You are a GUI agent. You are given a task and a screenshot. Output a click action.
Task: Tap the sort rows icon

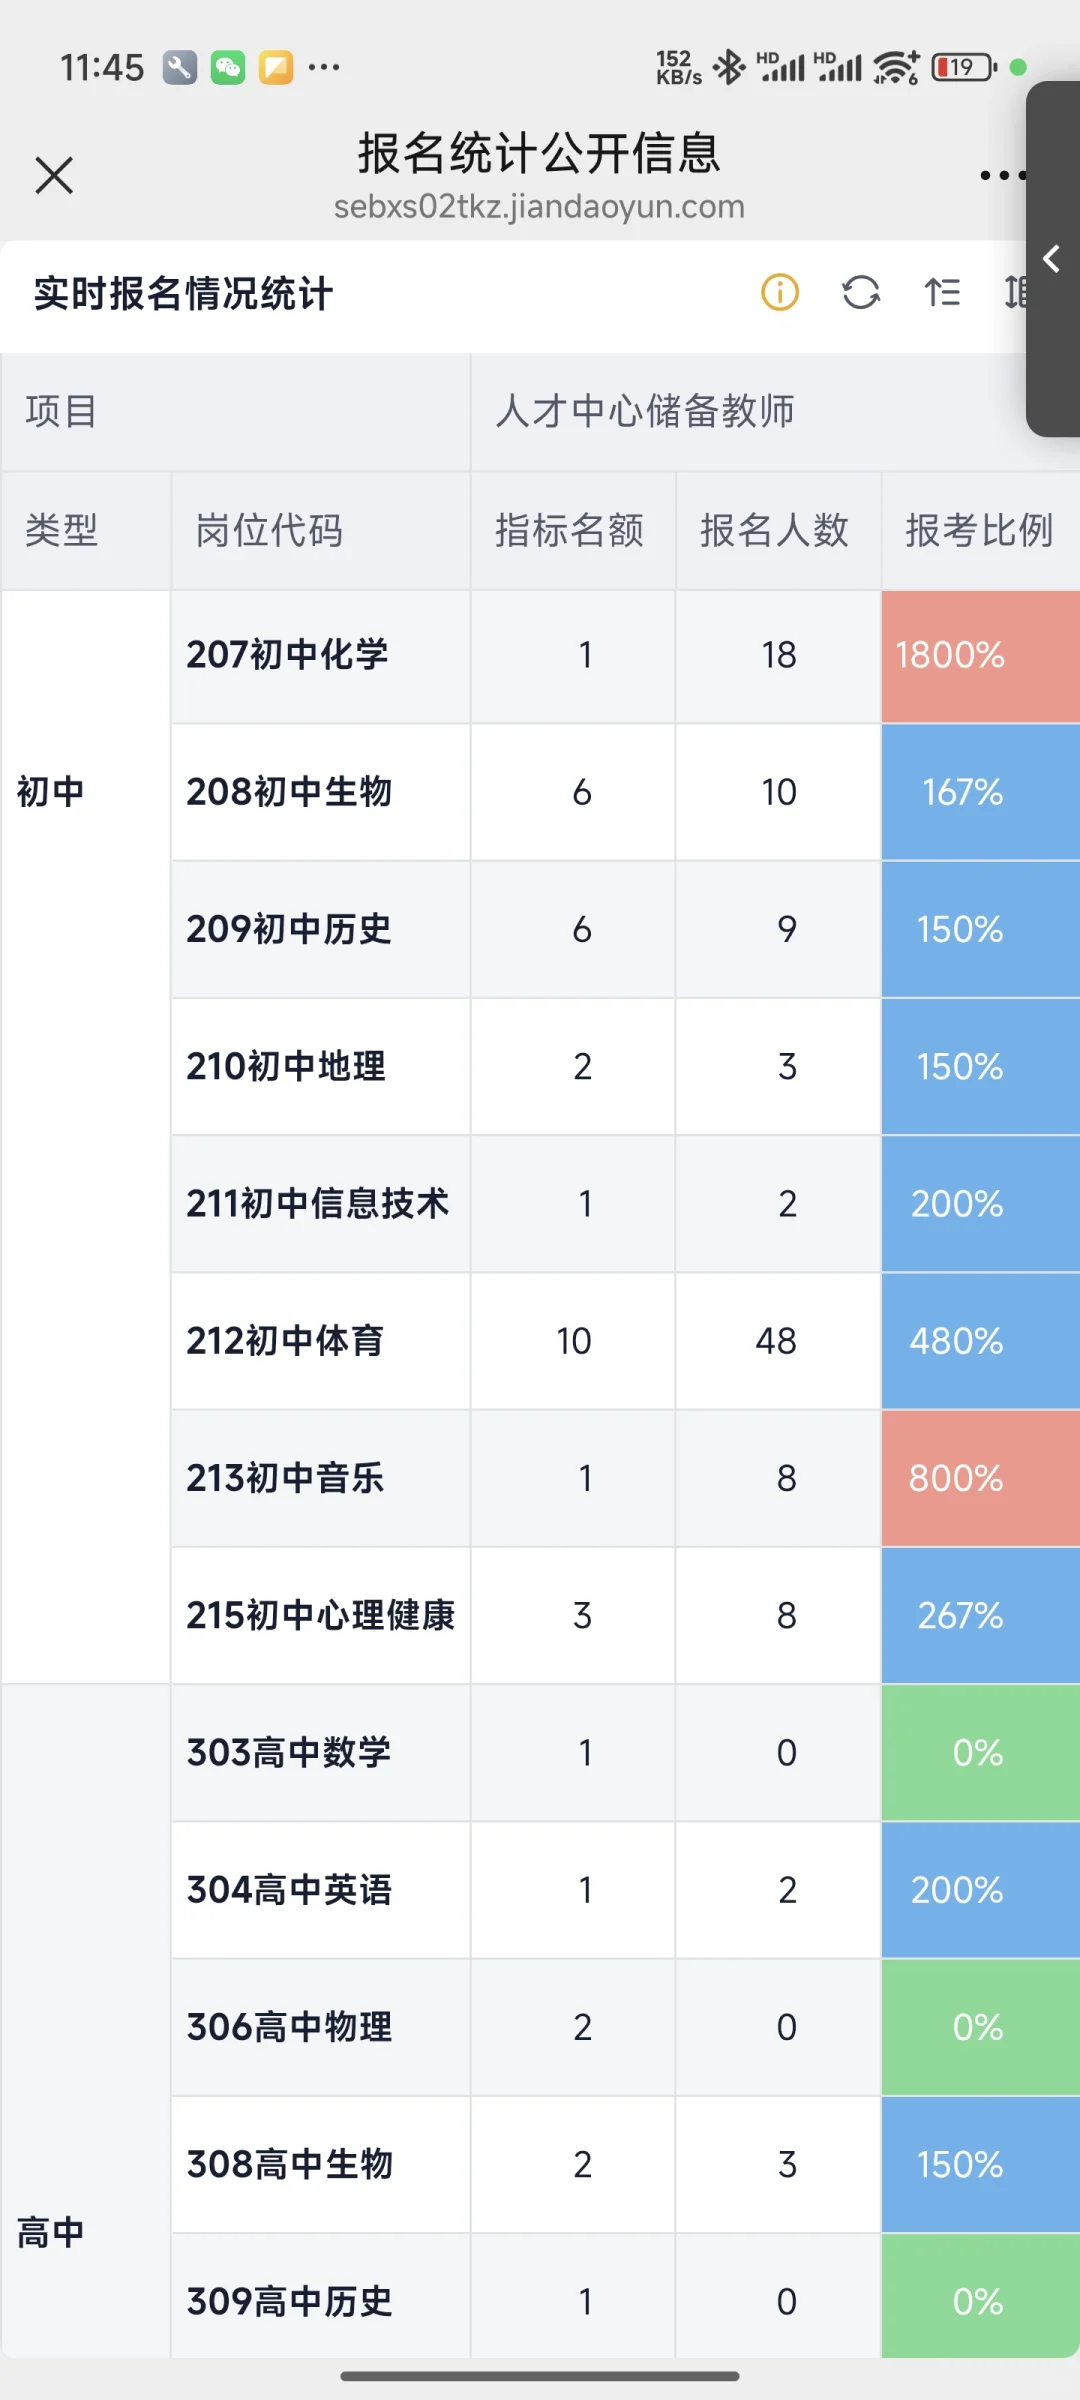[x=942, y=292]
